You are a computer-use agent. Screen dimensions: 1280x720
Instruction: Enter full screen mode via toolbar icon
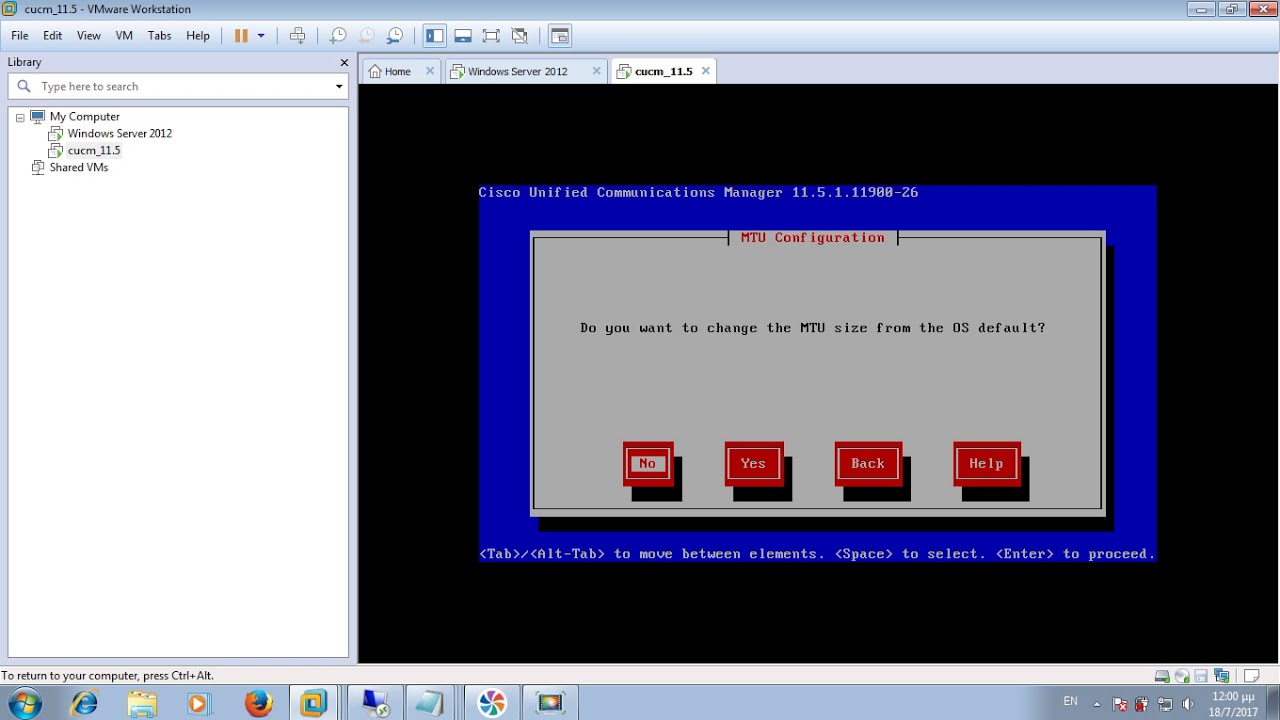(491, 35)
